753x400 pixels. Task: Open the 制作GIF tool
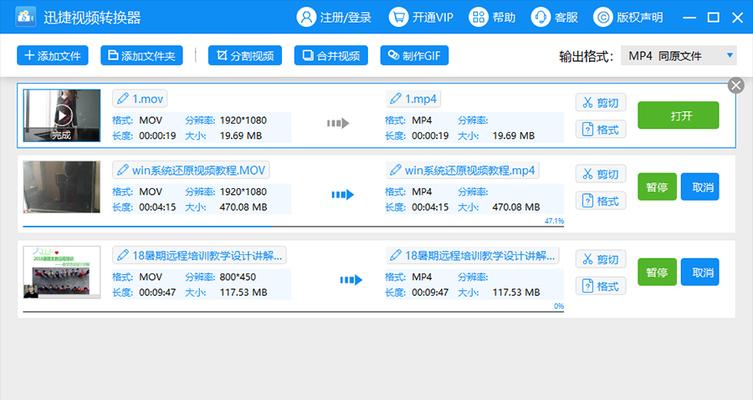click(414, 56)
